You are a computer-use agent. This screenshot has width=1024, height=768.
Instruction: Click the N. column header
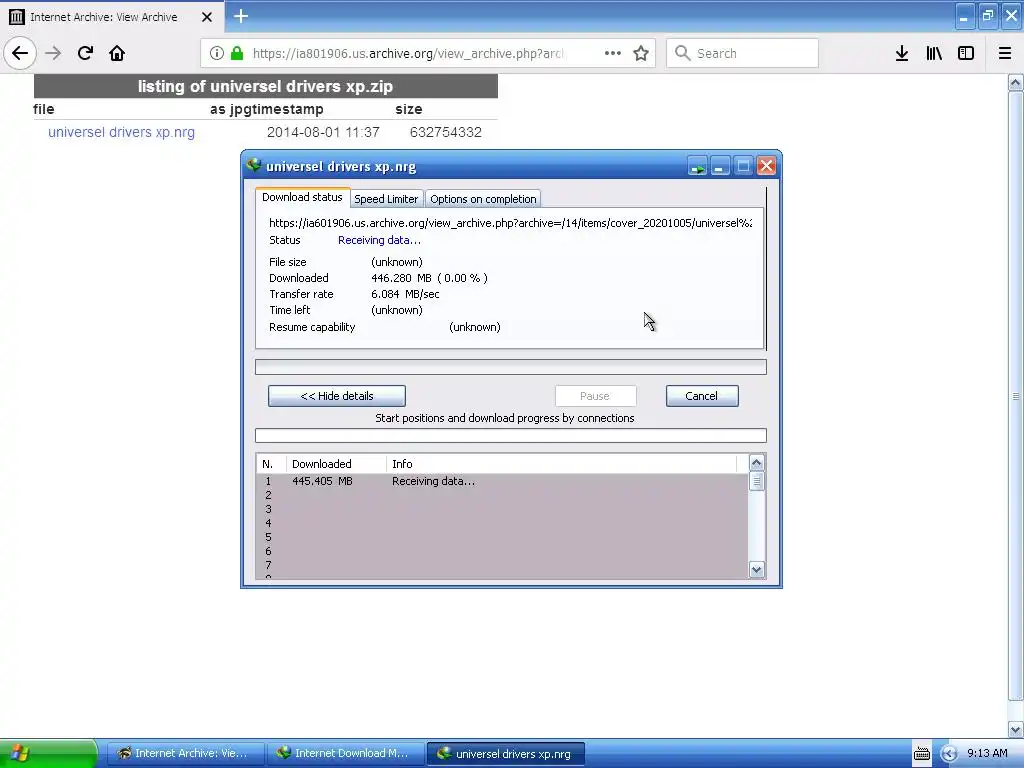point(272,464)
